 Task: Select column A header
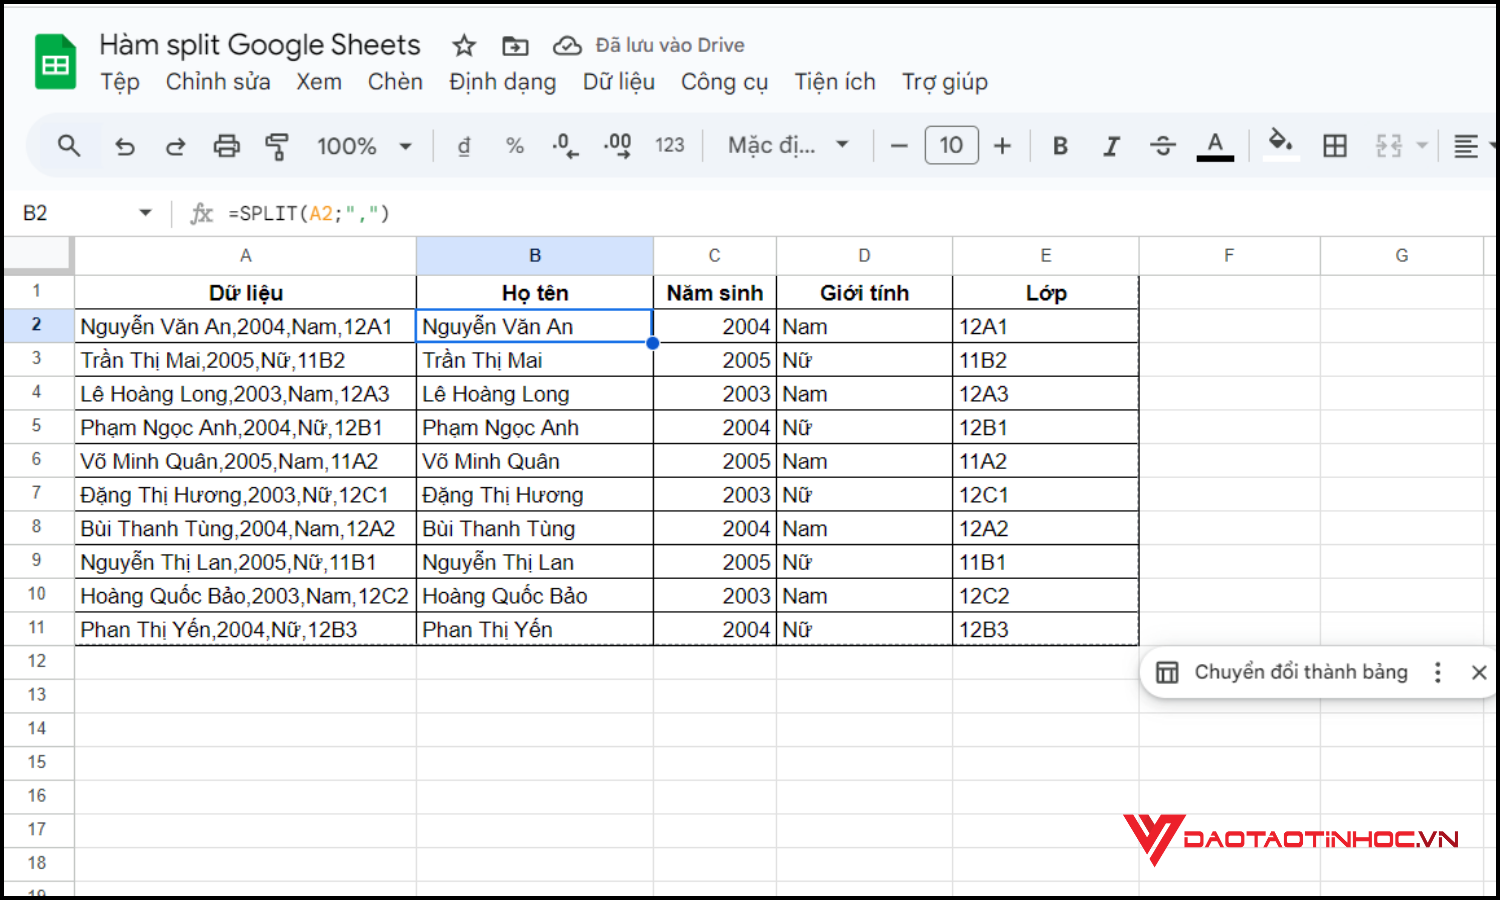click(x=245, y=256)
